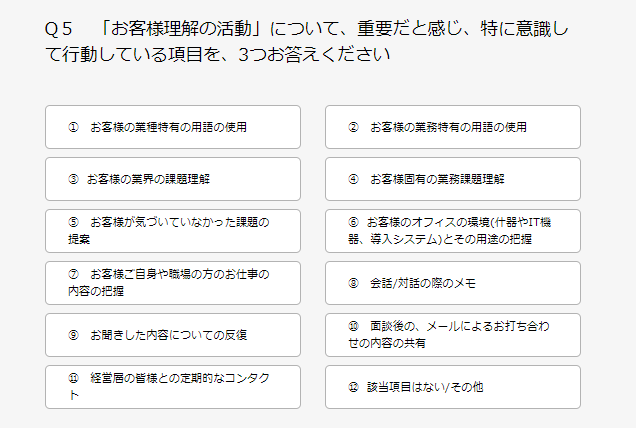636x428 pixels.
Task: Select option ⑧ 会話/対話の際のメモ
Action: point(453,283)
